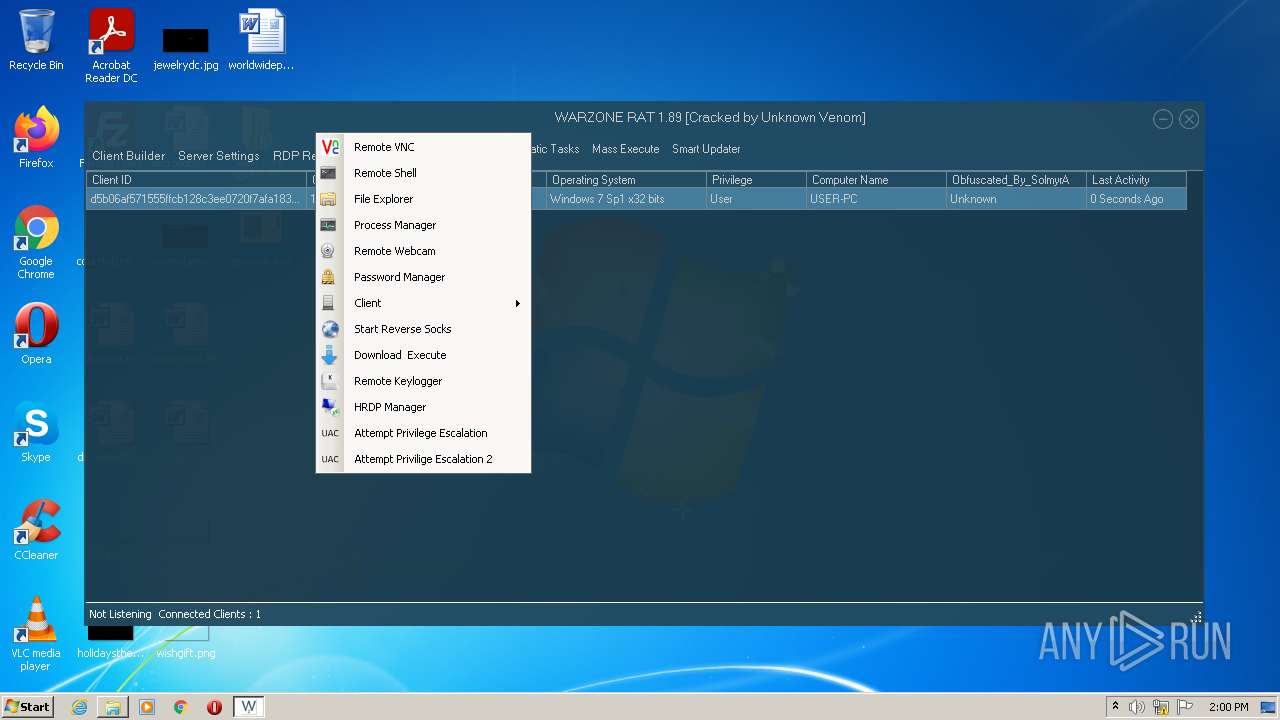Open CCleaner desktop shortcut
Image resolution: width=1280 pixels, height=720 pixels.
tap(36, 530)
